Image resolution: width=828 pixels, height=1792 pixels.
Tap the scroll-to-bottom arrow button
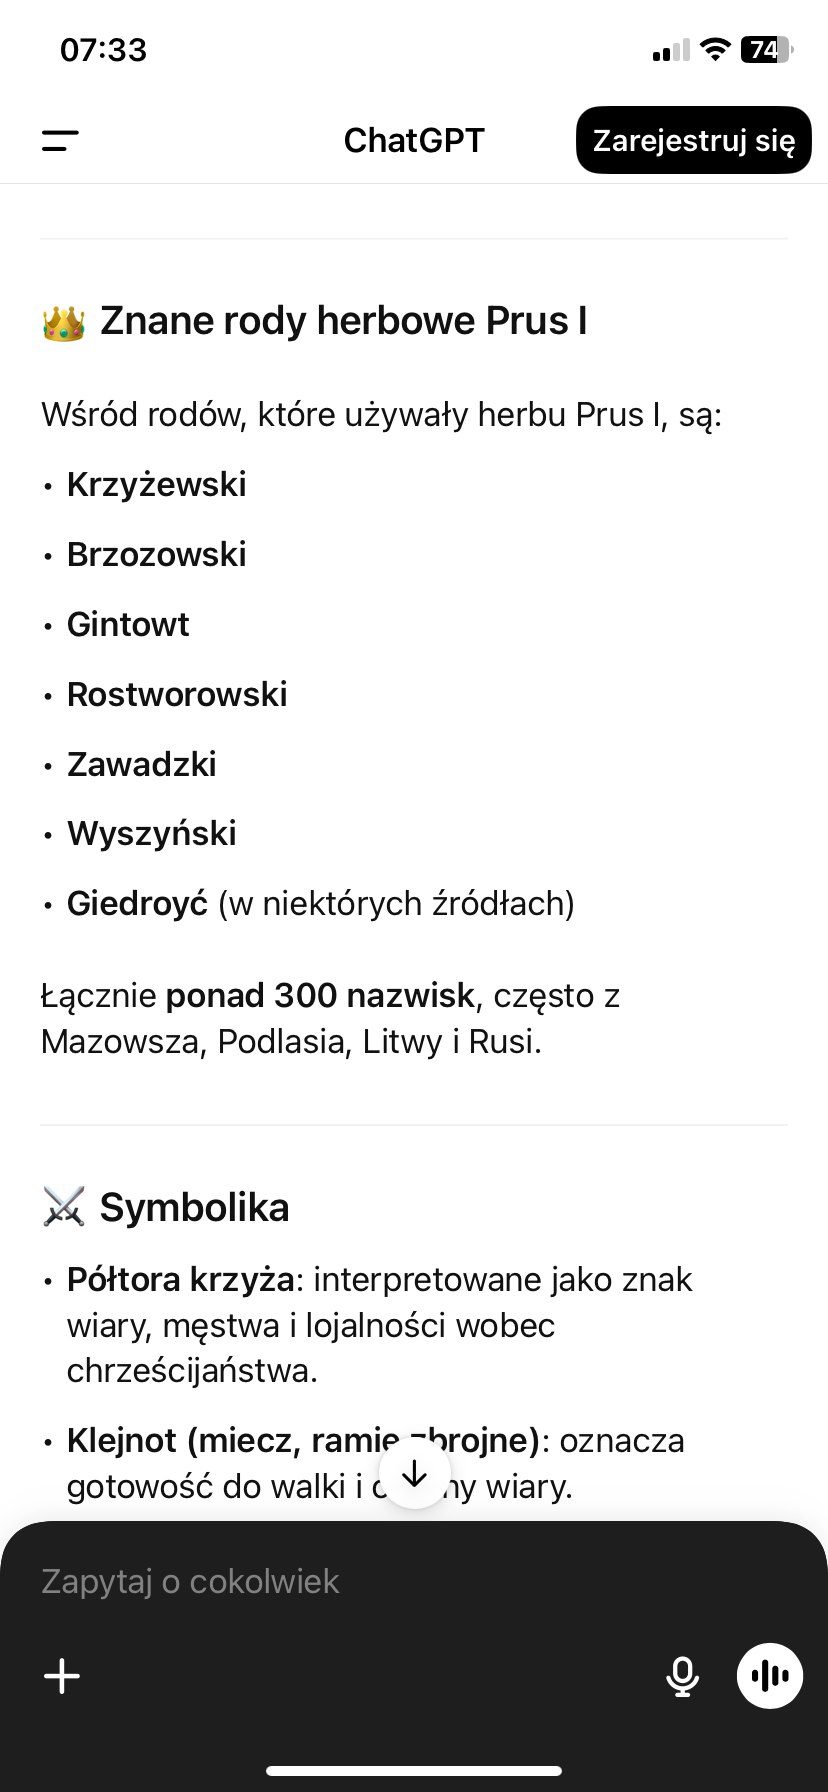coord(414,1474)
